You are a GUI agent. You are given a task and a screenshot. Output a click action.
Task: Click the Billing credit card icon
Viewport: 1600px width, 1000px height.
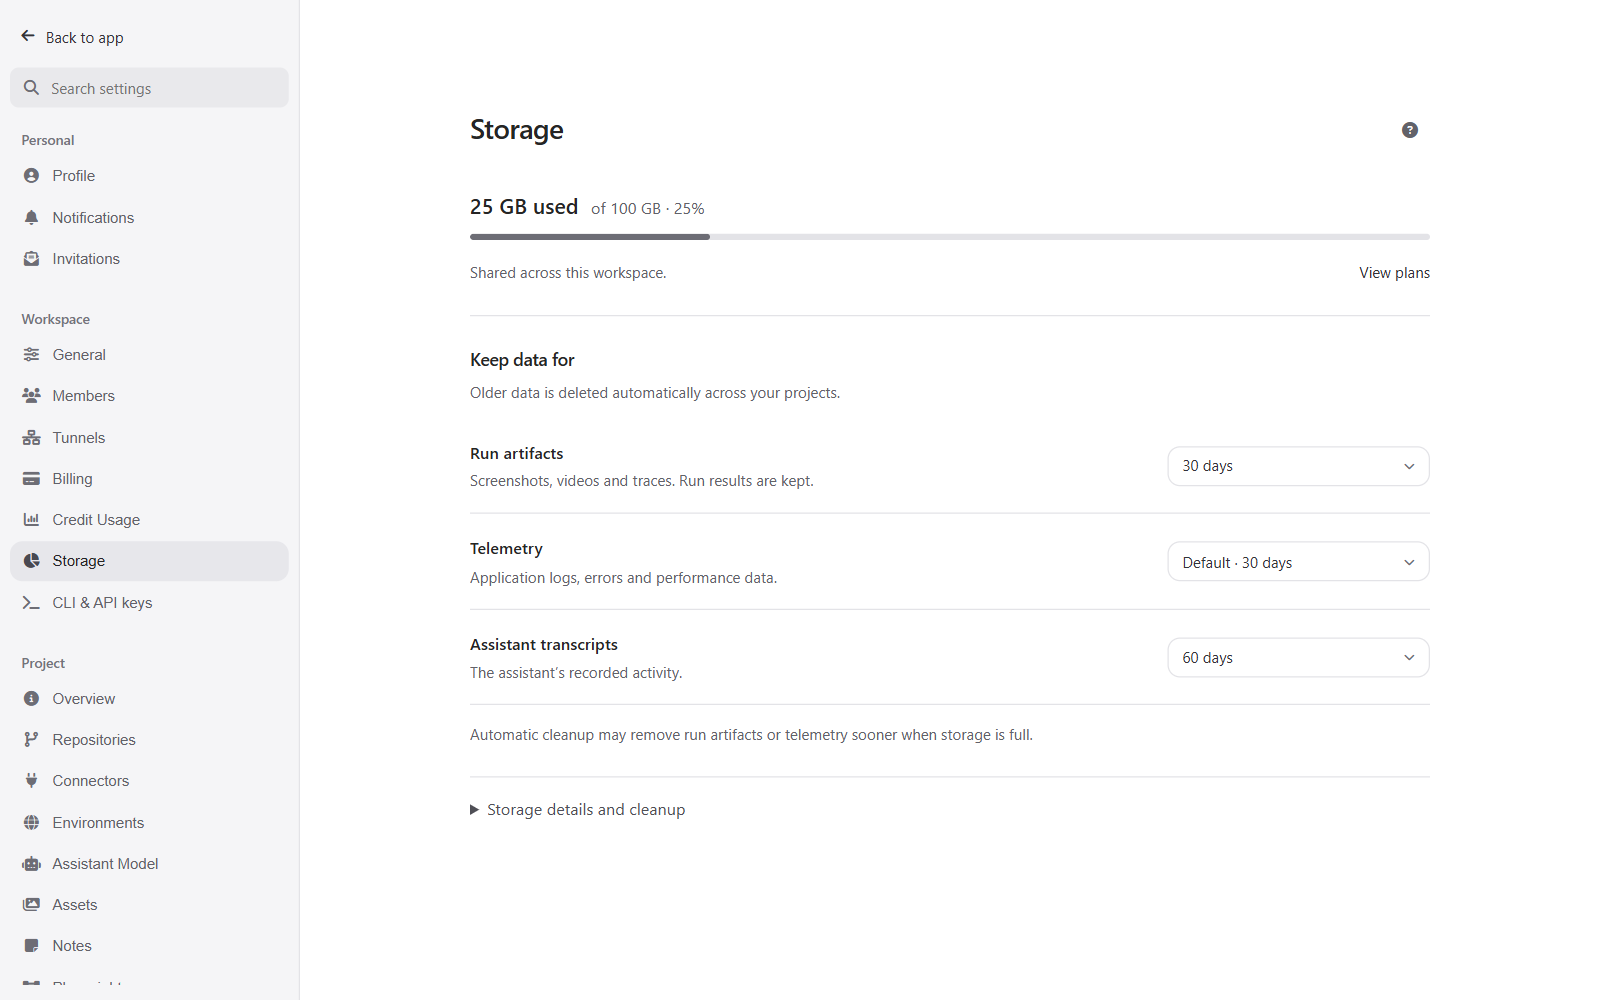pos(32,478)
